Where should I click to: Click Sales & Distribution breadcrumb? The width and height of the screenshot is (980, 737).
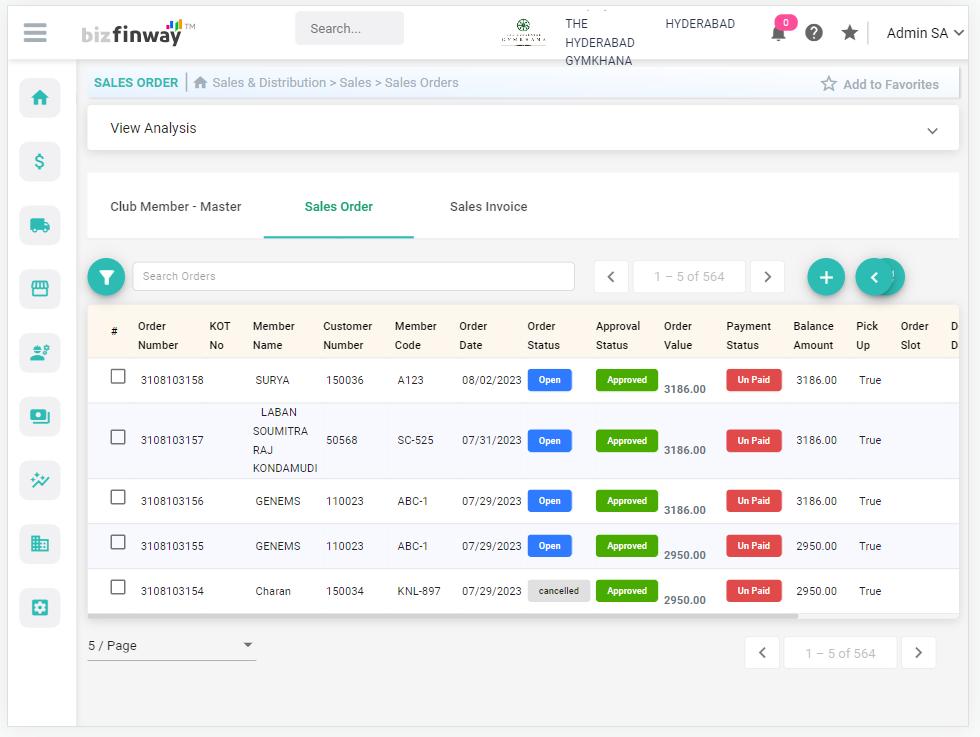pyautogui.click(x=269, y=83)
